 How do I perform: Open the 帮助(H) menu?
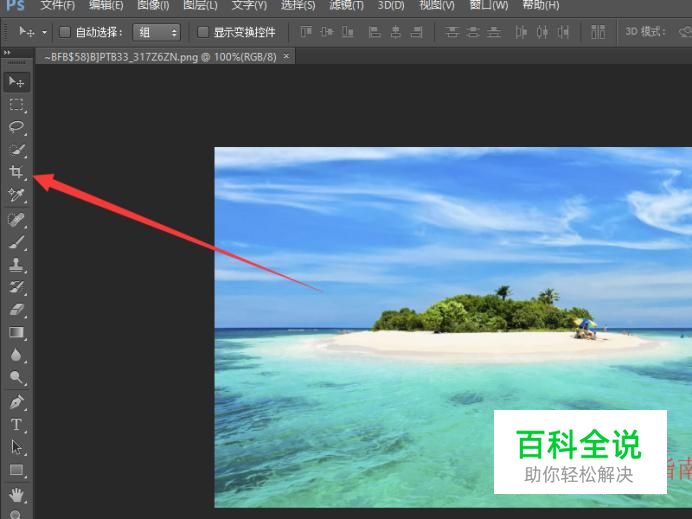(x=541, y=5)
